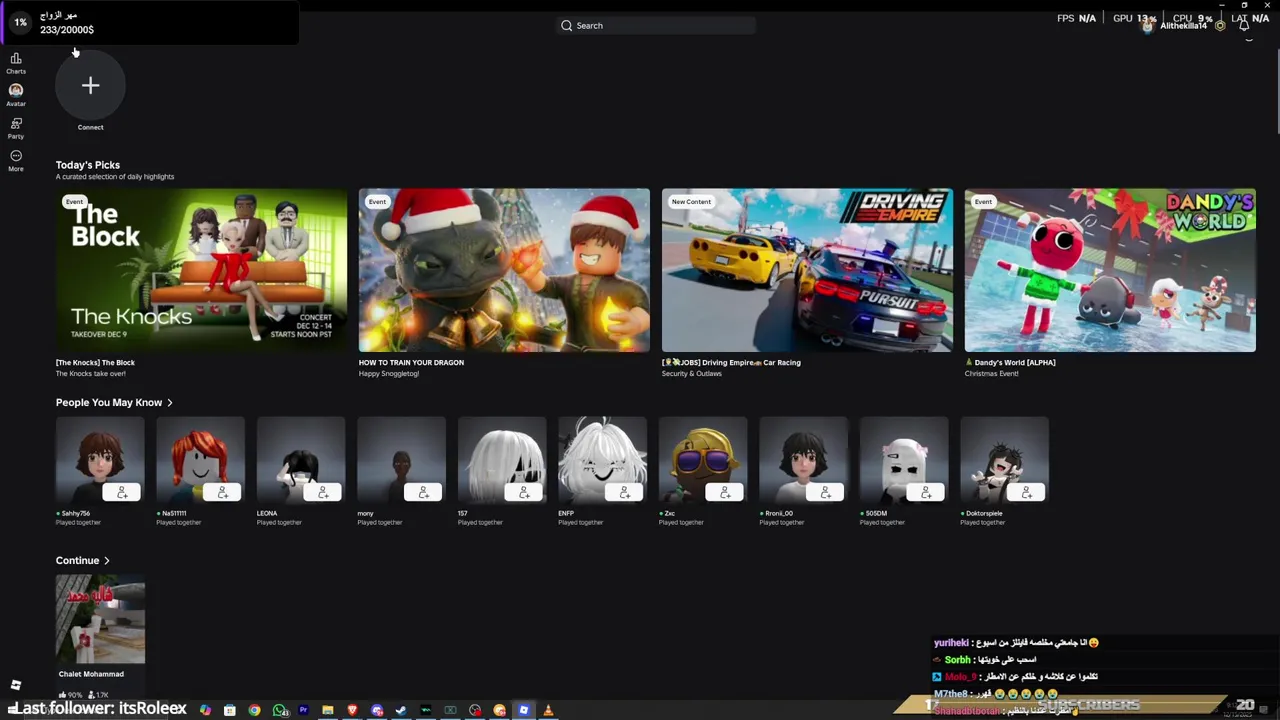Viewport: 1280px width, 720px height.
Task: Open Zxc avatar card
Action: click(x=703, y=460)
